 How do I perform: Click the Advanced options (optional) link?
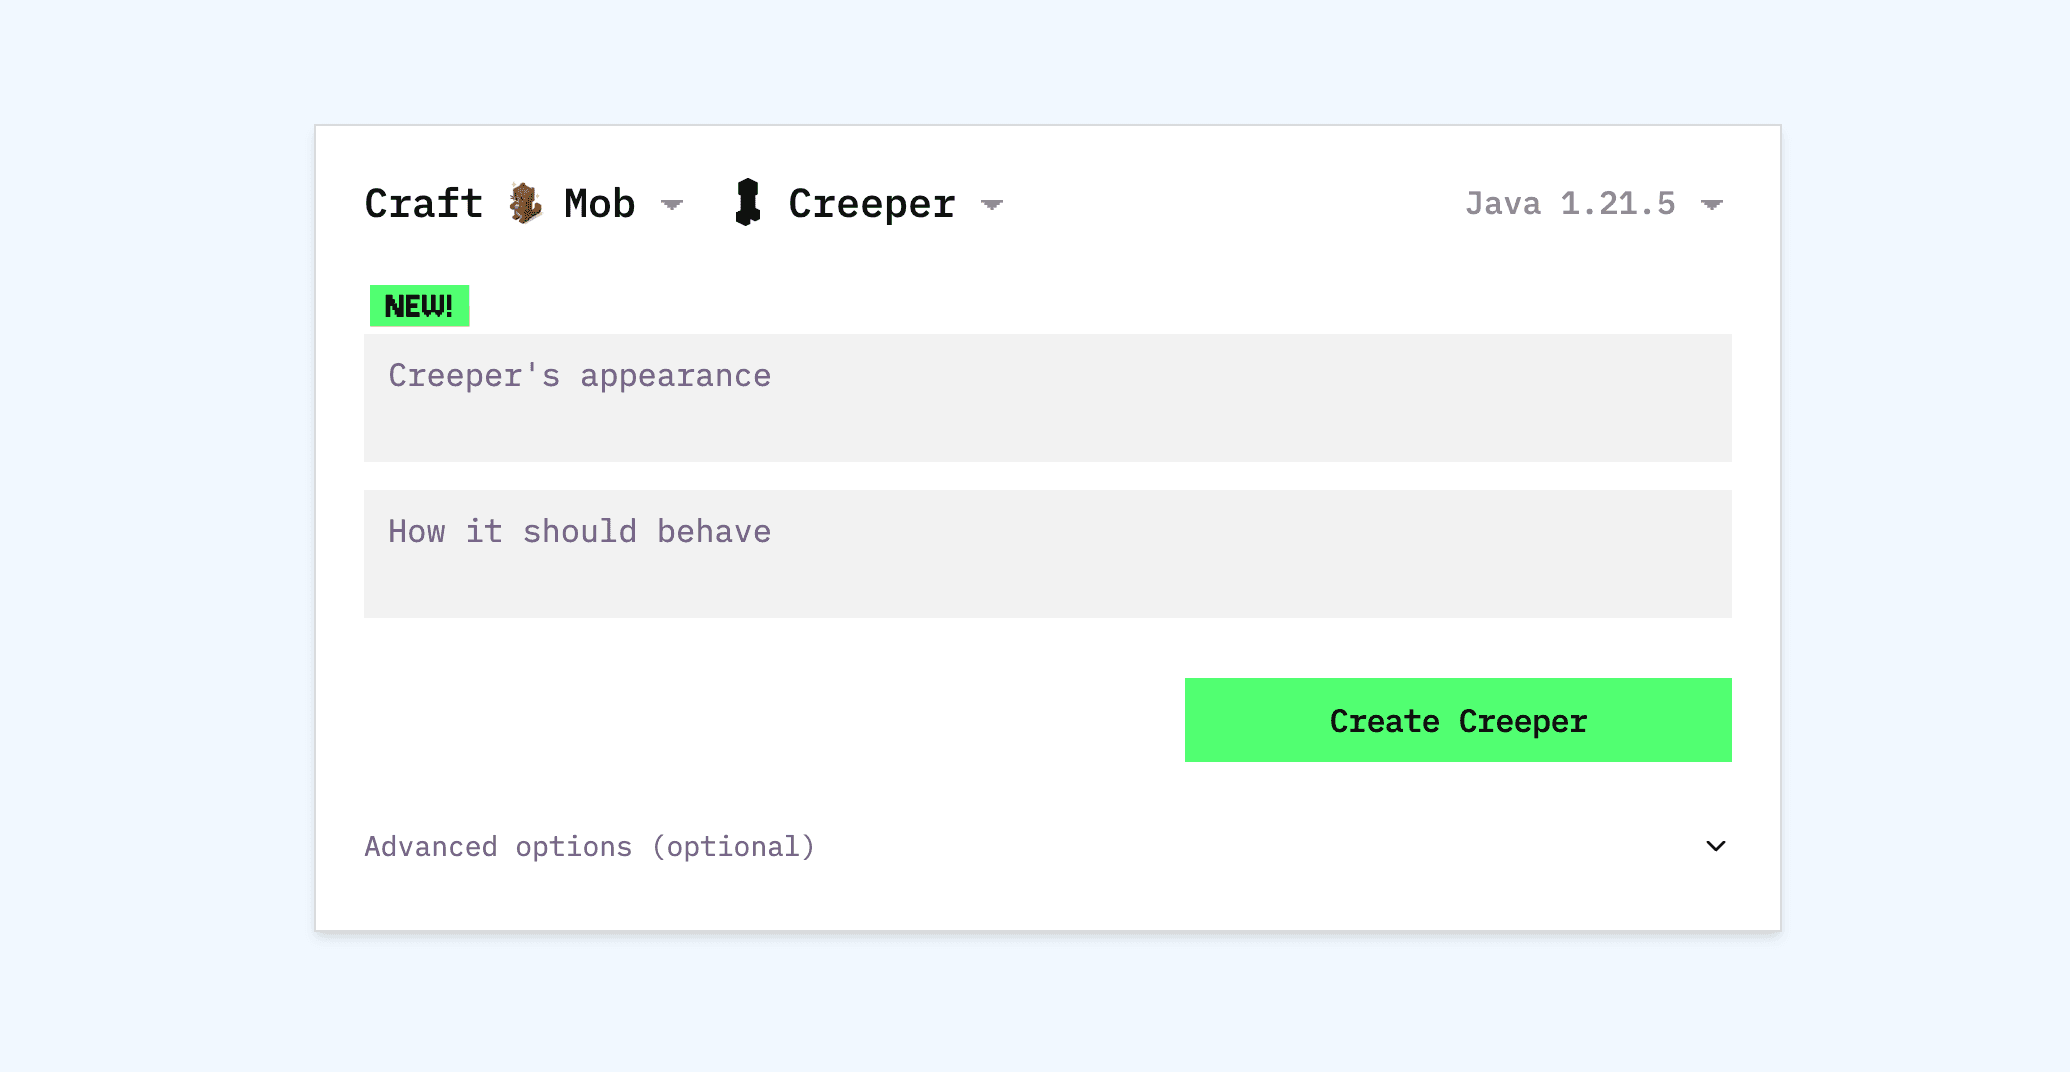click(589, 846)
